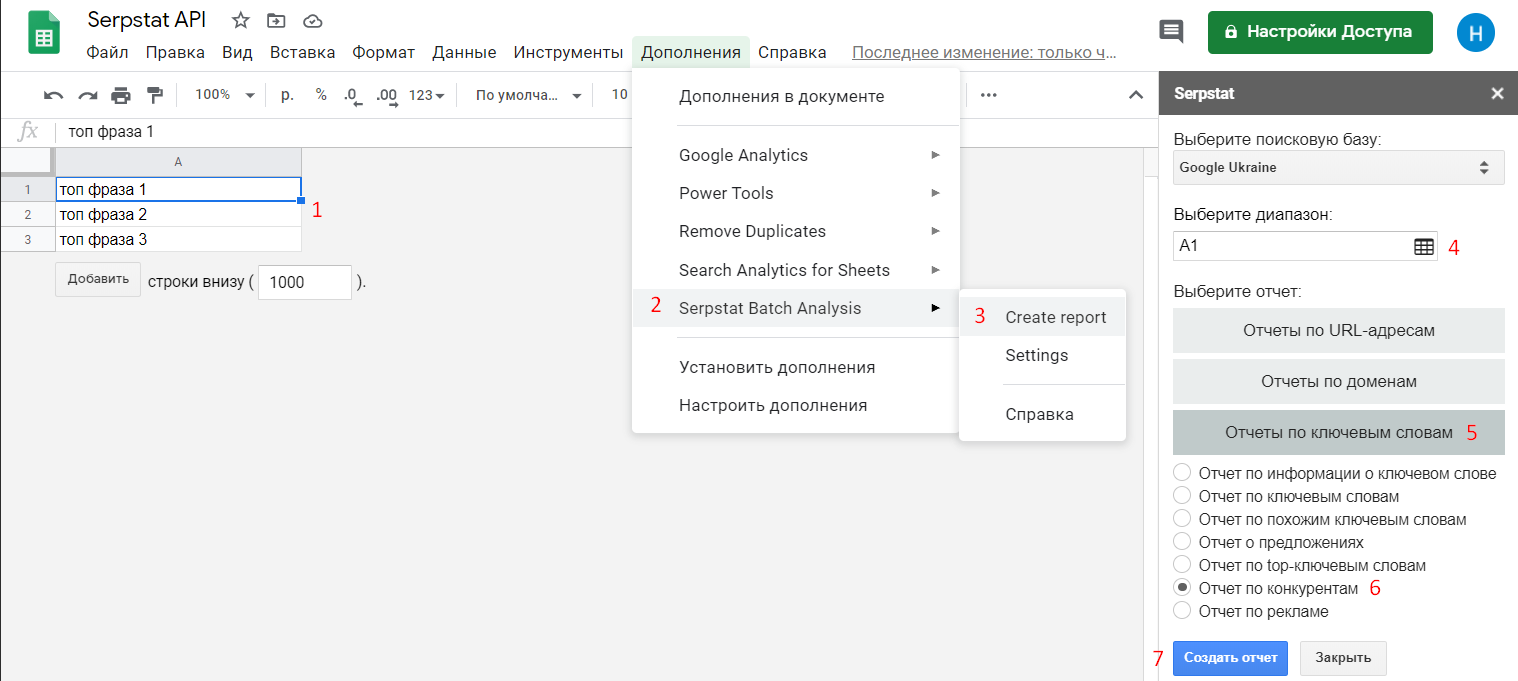Star the Serpstat API spreadsheet
1518x681 pixels.
pyautogui.click(x=239, y=18)
